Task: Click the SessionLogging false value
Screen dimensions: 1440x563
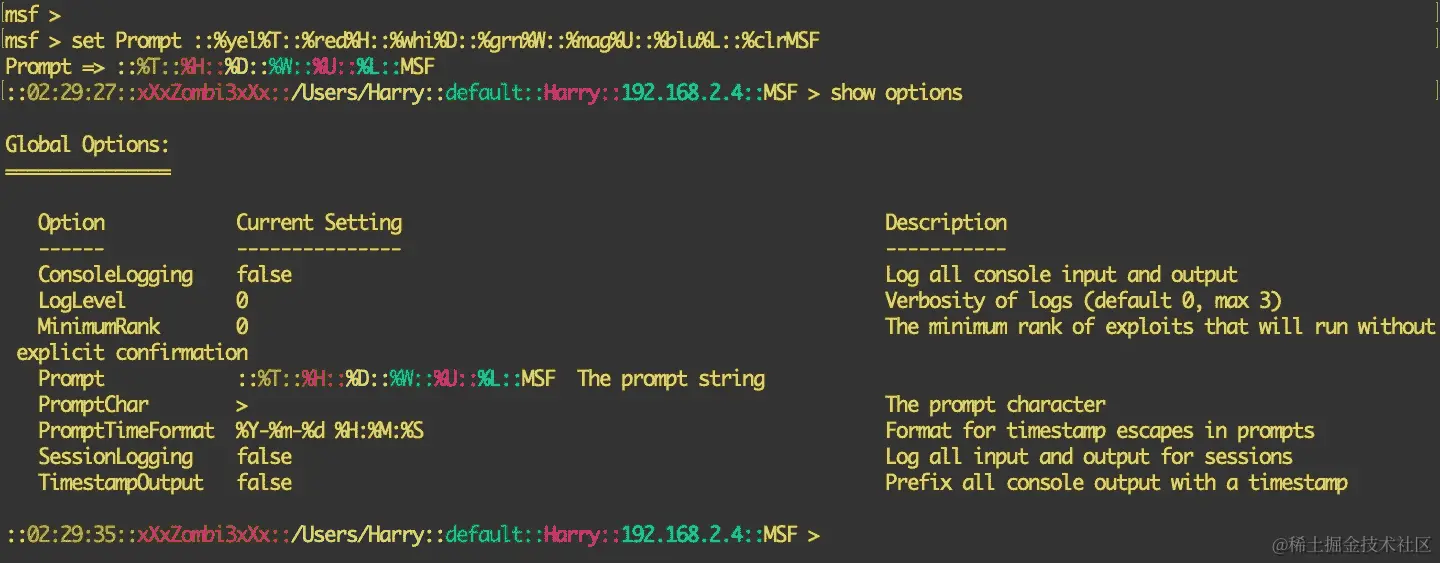Action: point(264,457)
